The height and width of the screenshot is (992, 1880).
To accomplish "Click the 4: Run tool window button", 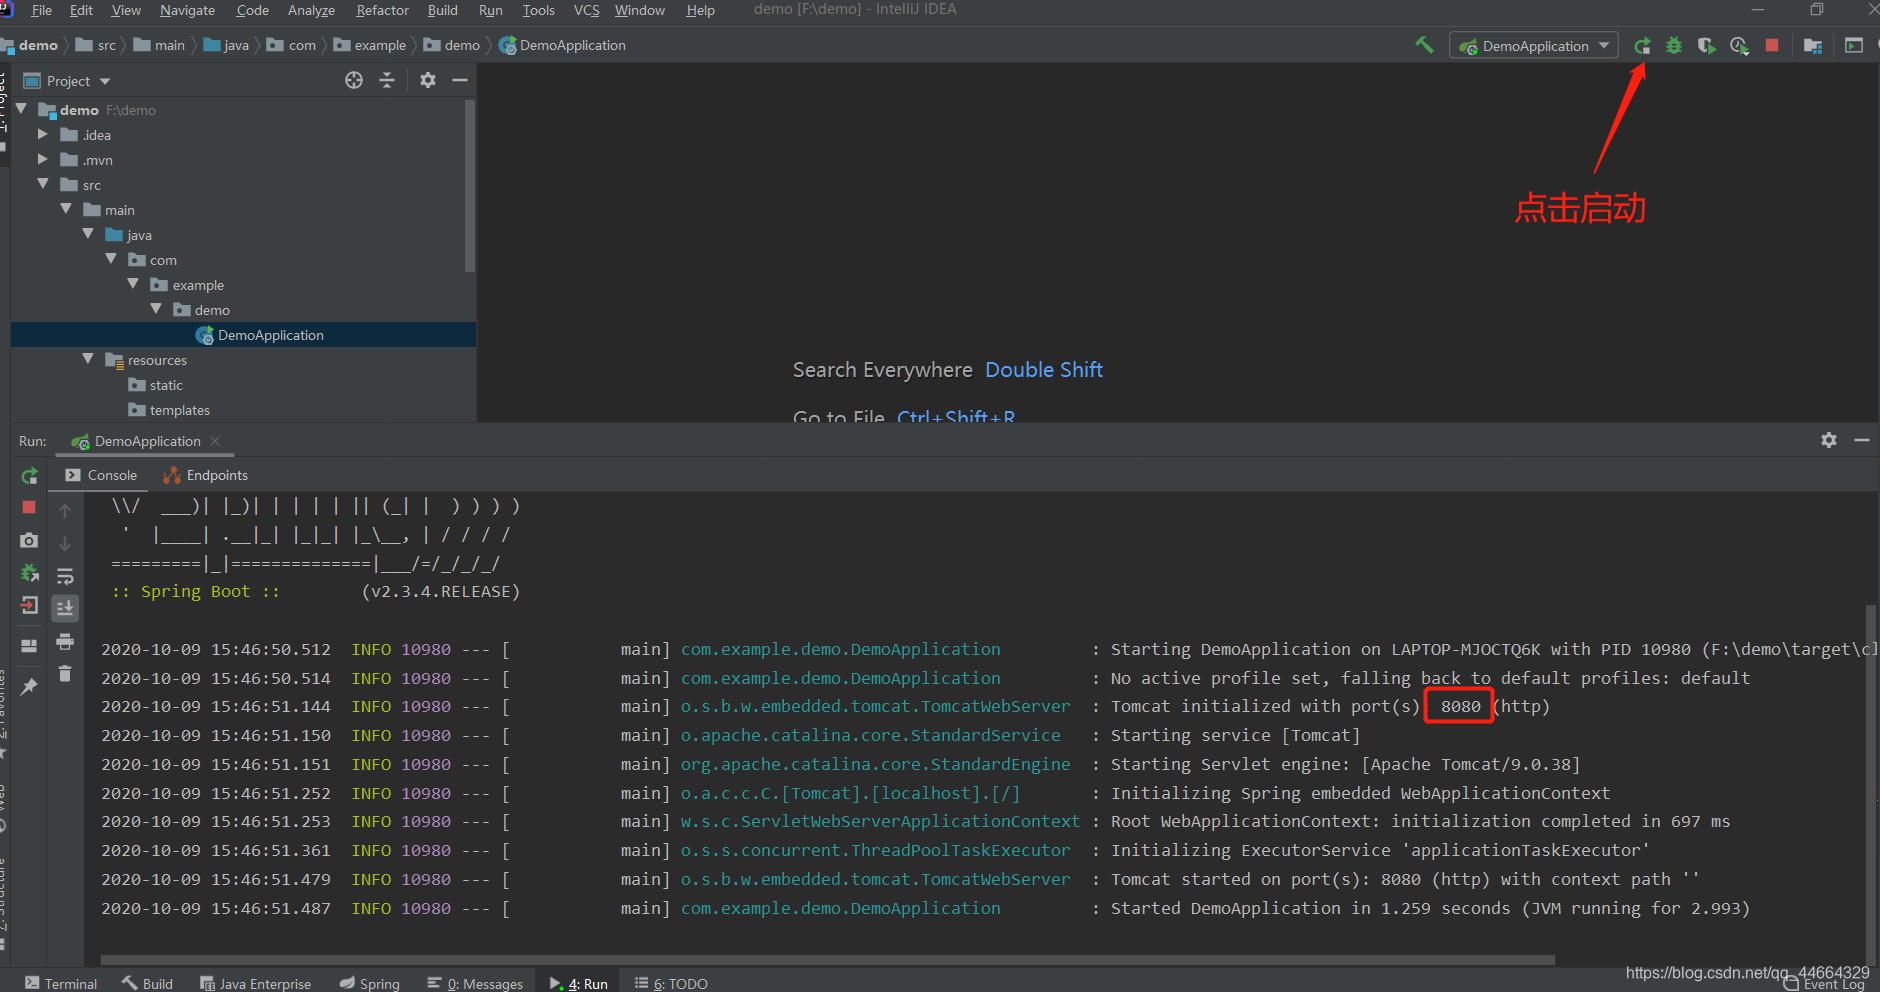I will click(579, 983).
